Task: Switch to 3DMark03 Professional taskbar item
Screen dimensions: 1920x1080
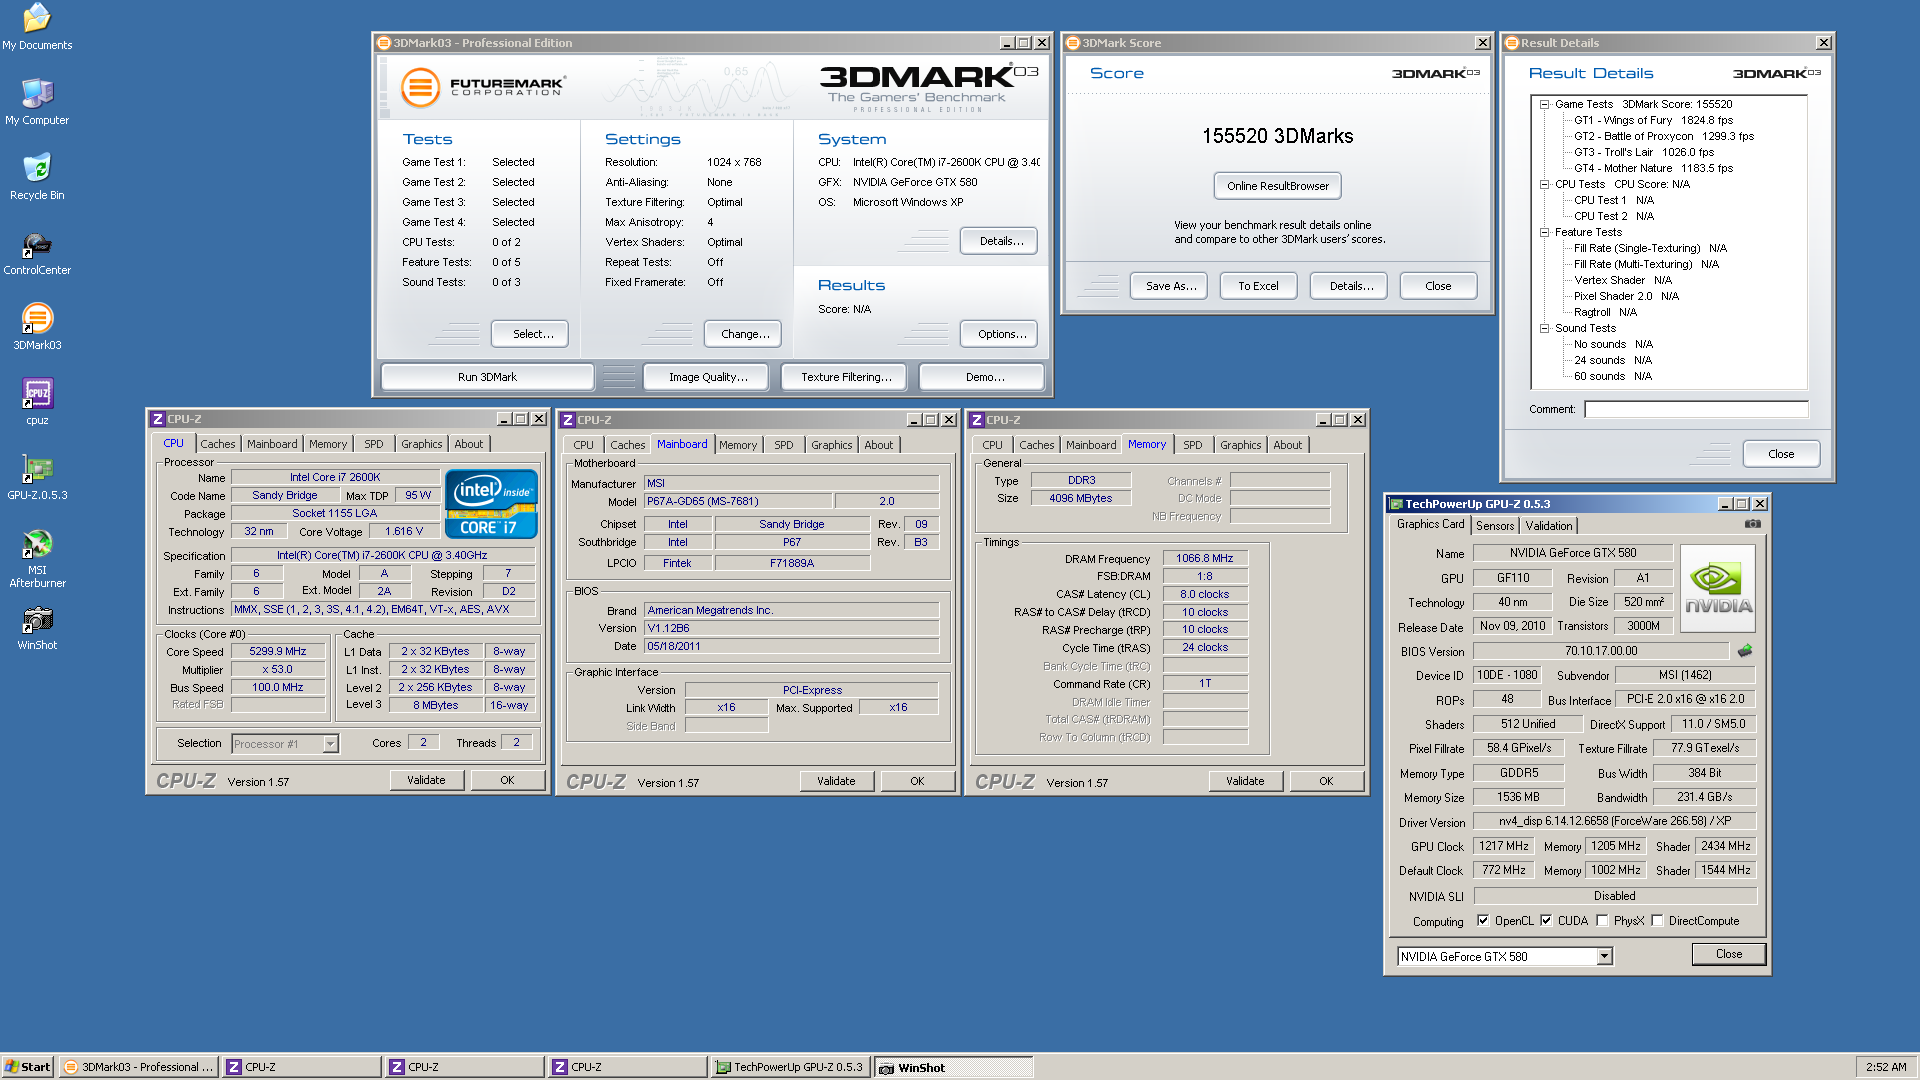Action: [x=138, y=1067]
